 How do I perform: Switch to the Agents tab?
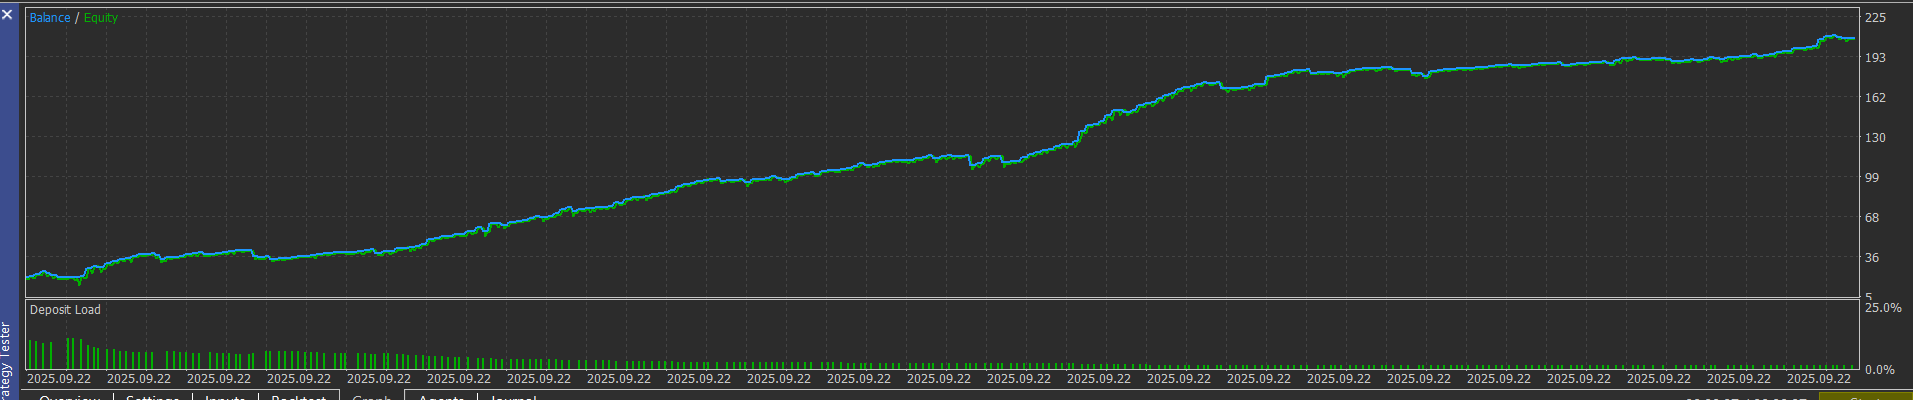[441, 396]
